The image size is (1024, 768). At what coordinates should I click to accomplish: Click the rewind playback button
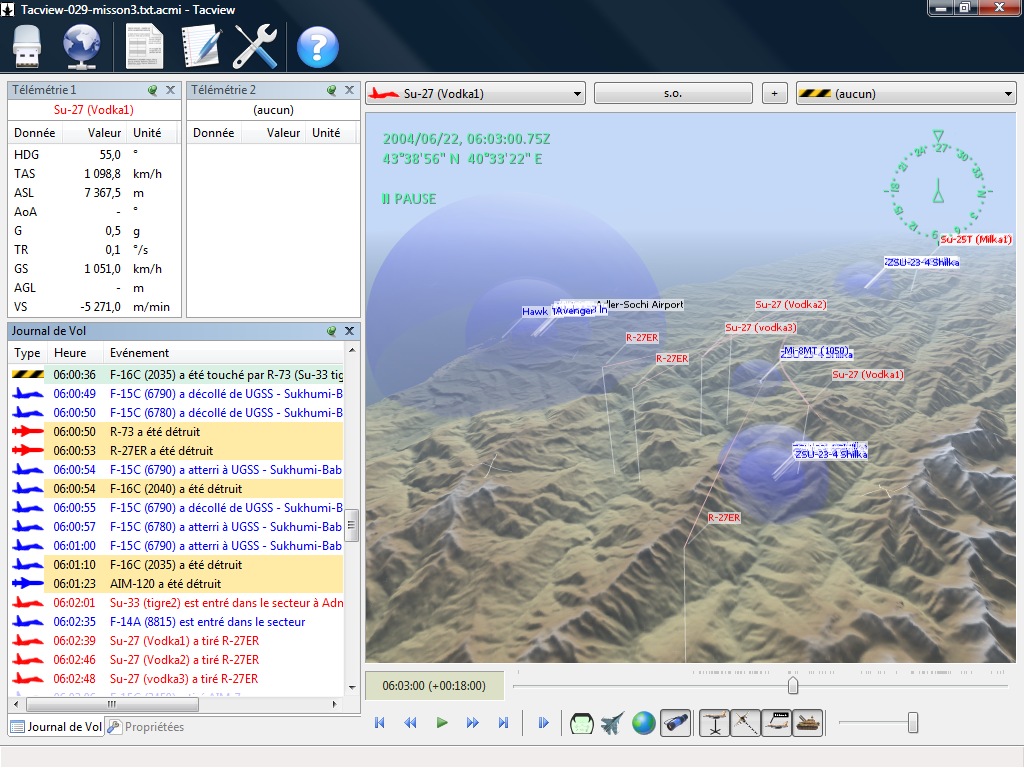click(x=410, y=722)
